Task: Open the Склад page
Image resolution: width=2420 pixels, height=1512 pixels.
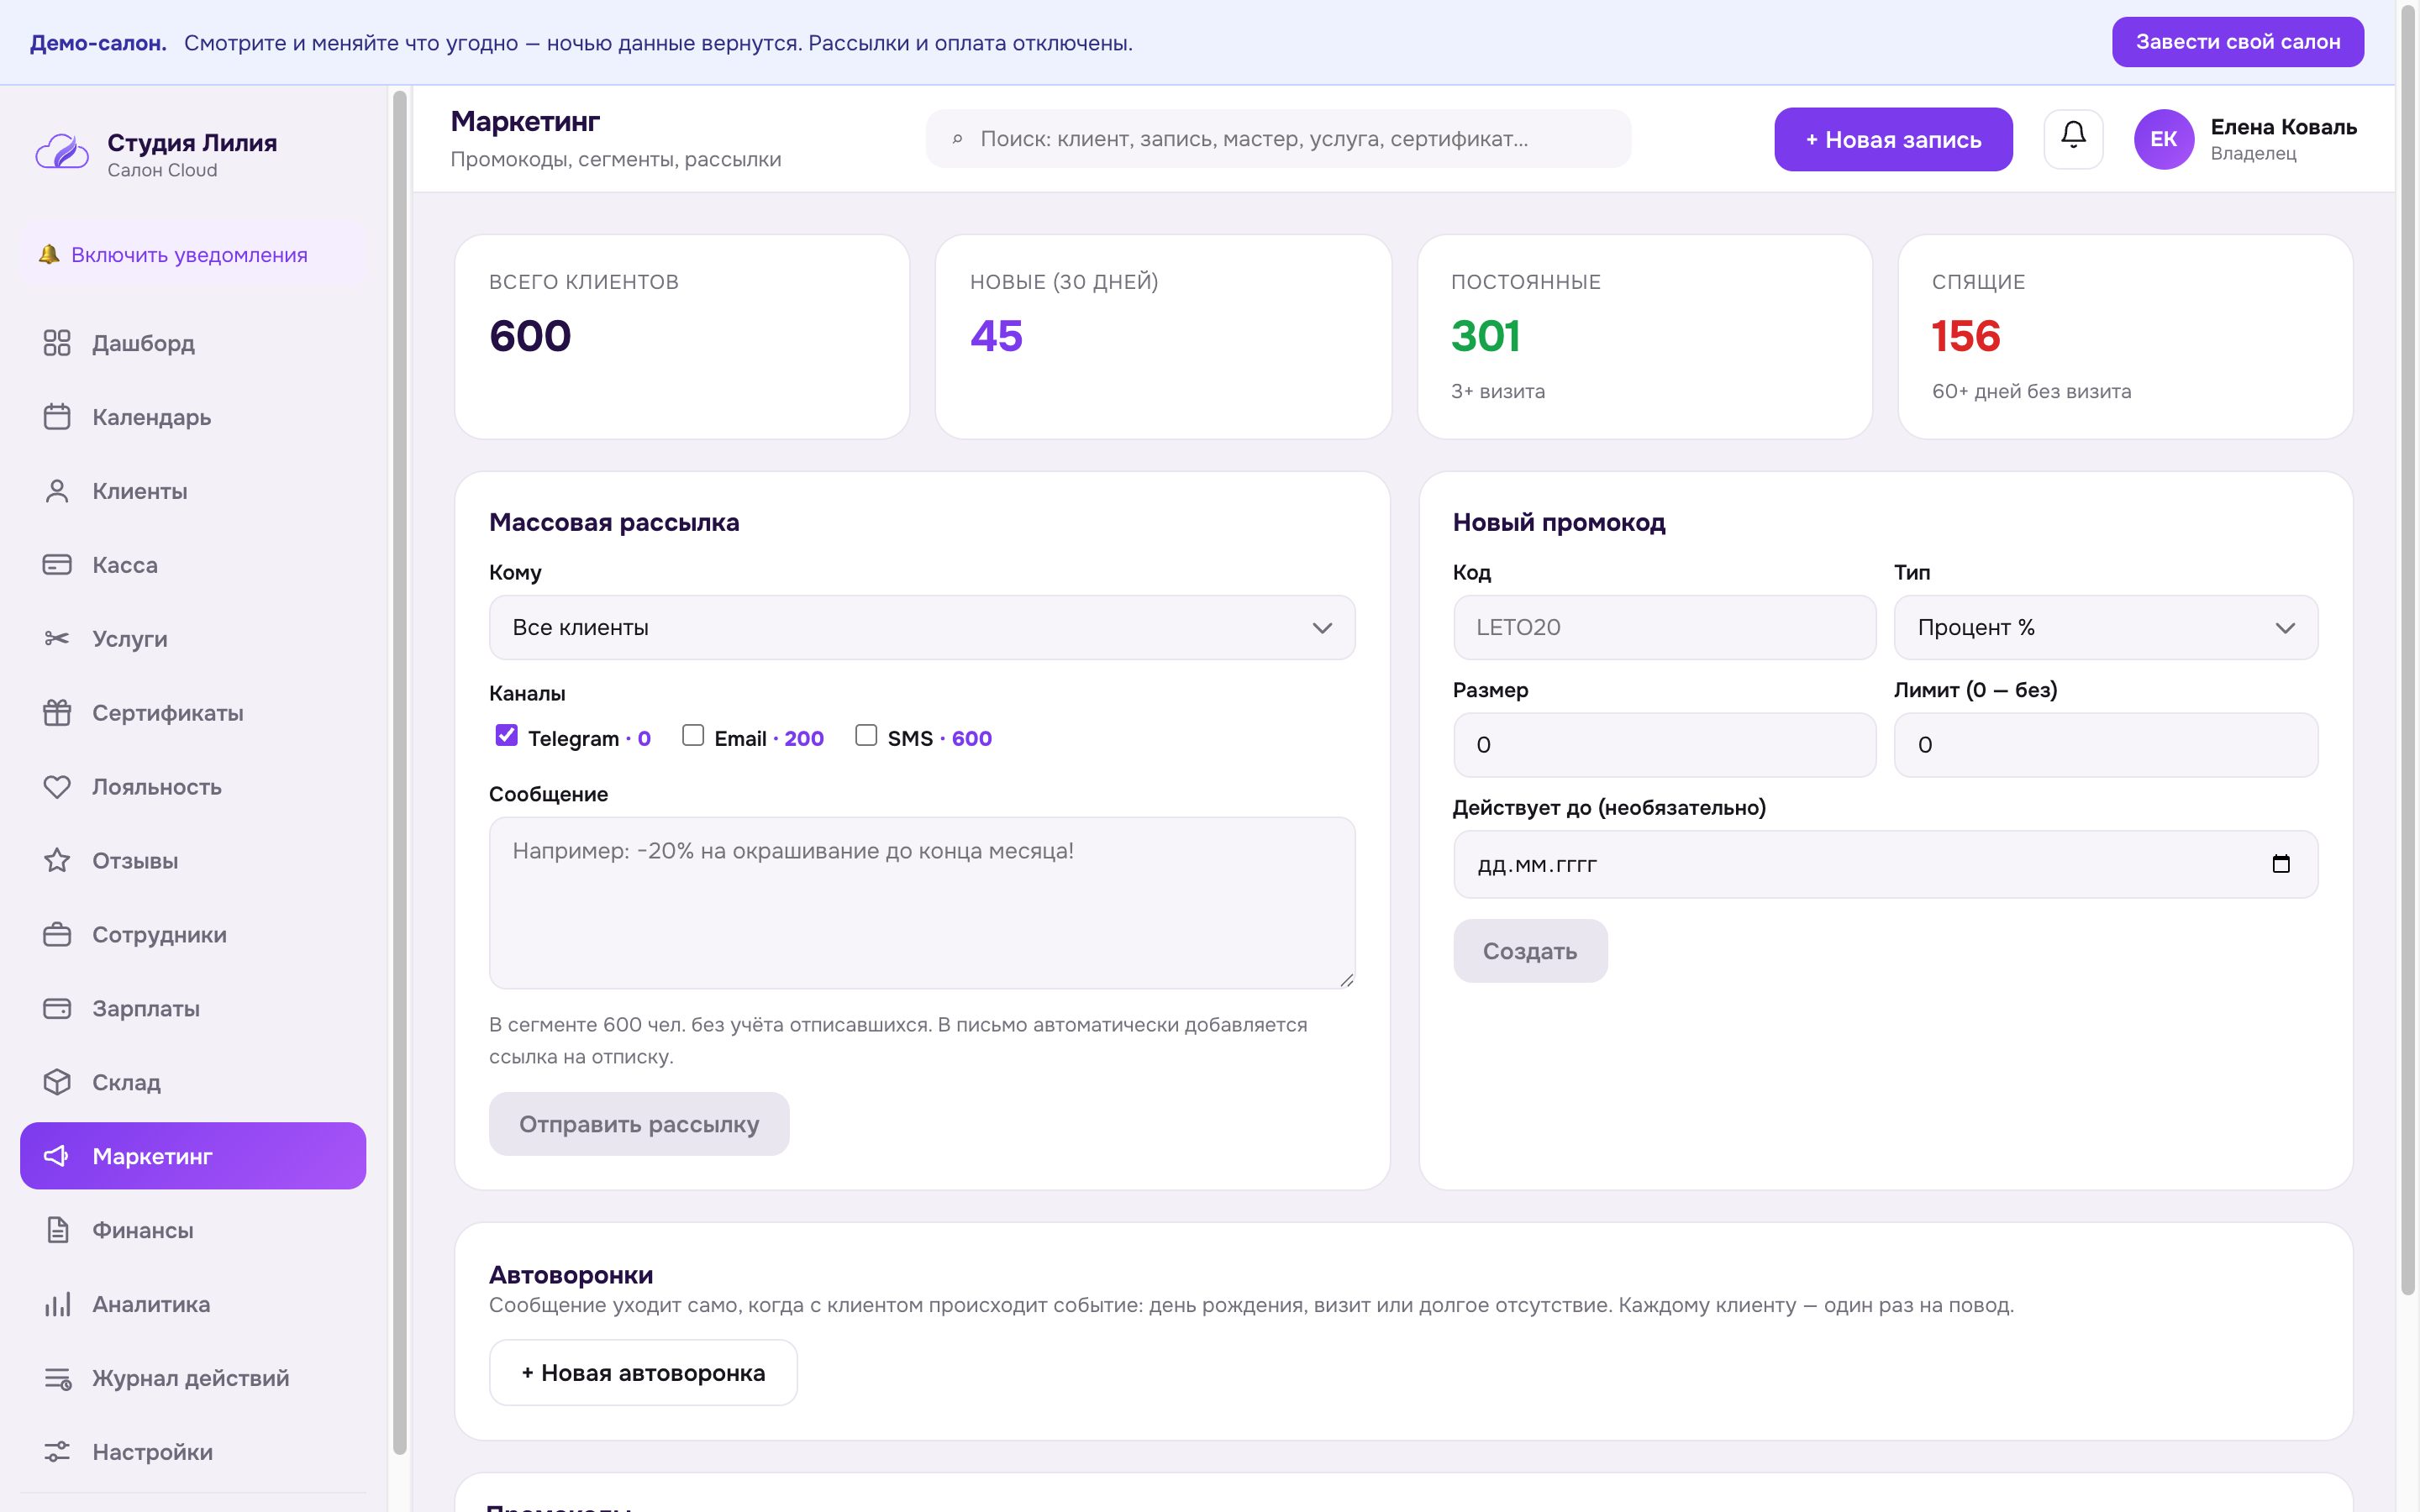Action: [x=193, y=1082]
